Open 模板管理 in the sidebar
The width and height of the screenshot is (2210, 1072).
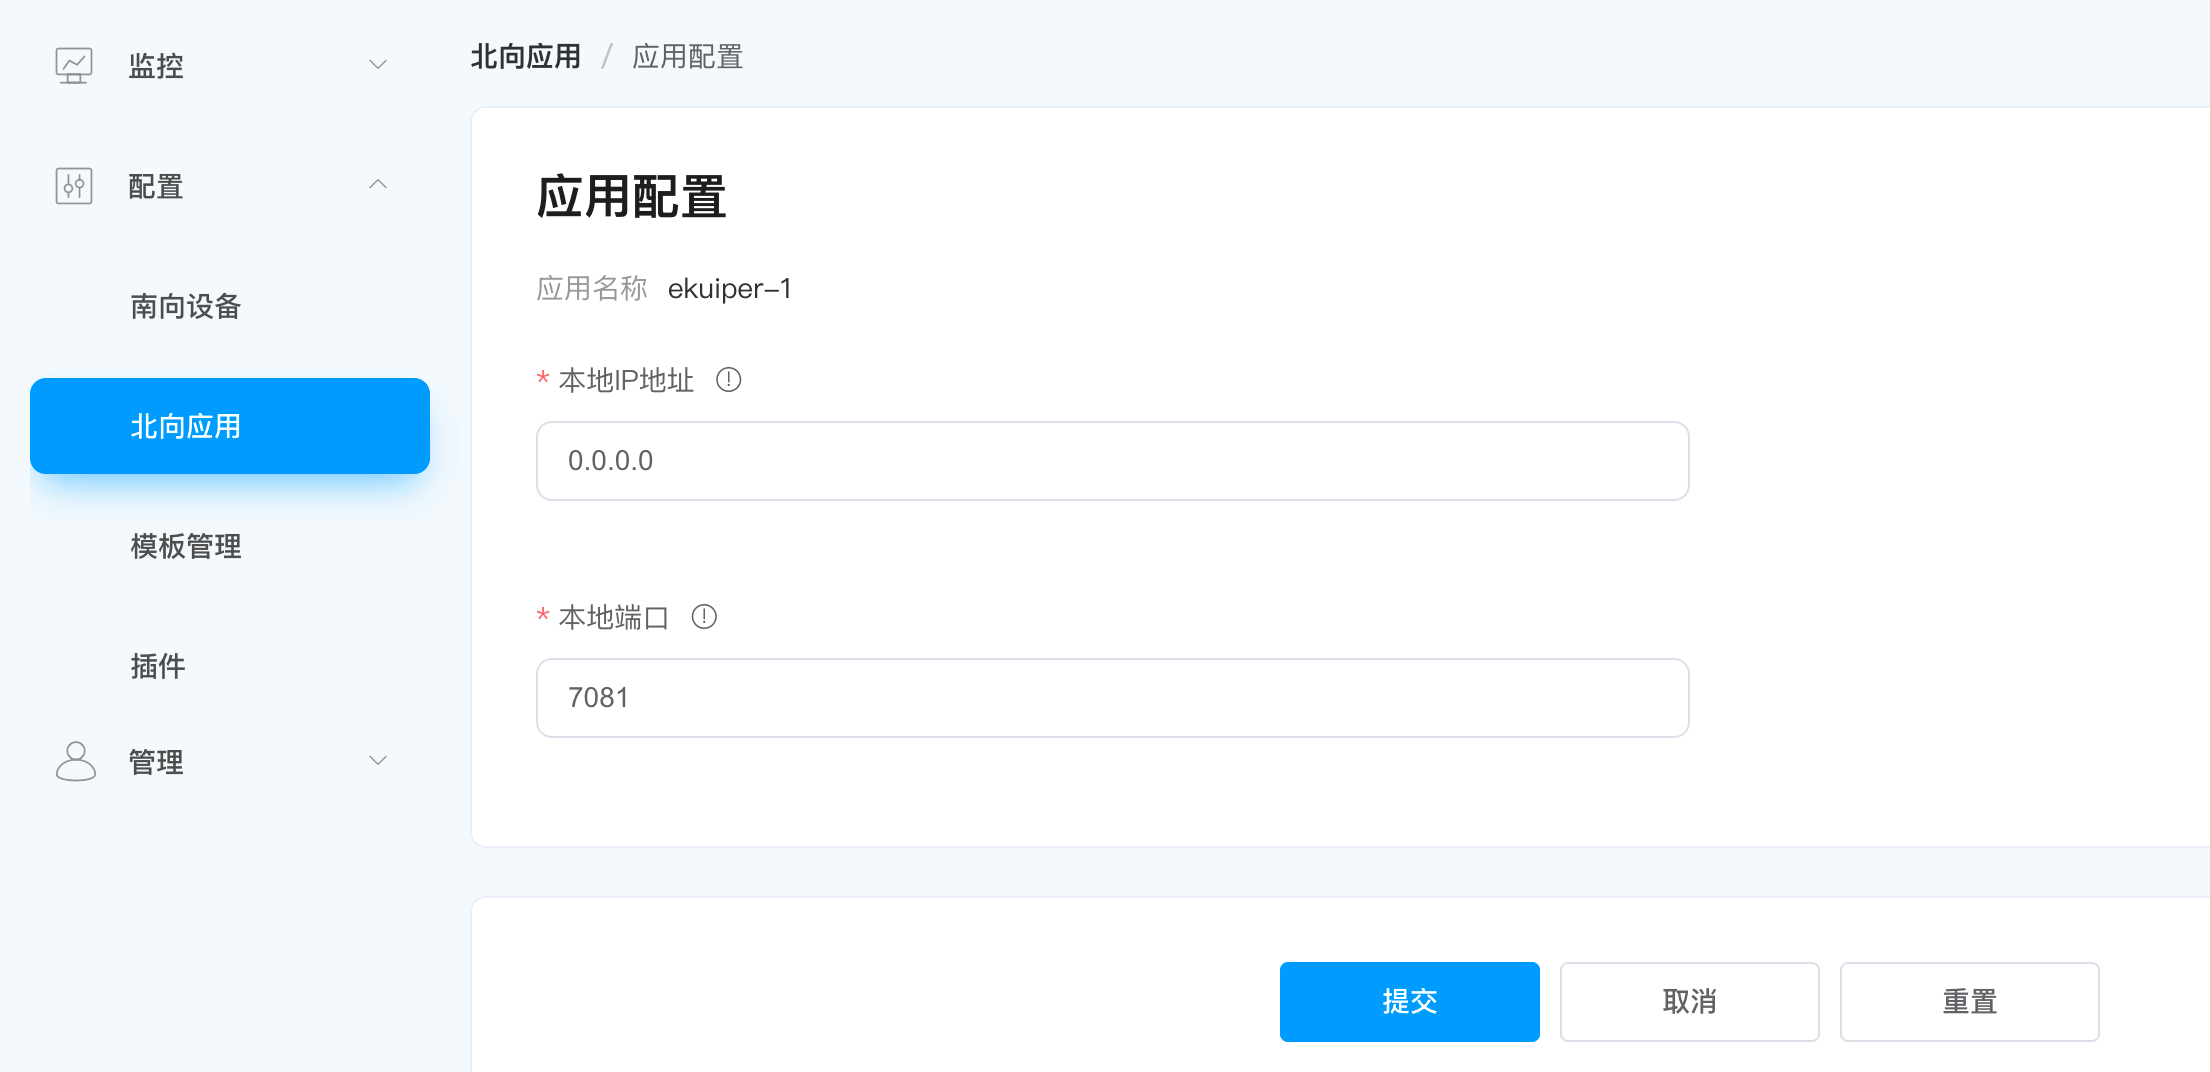[186, 547]
